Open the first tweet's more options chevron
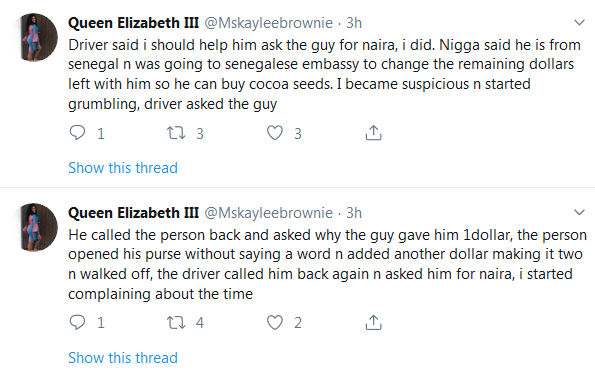 click(x=579, y=22)
